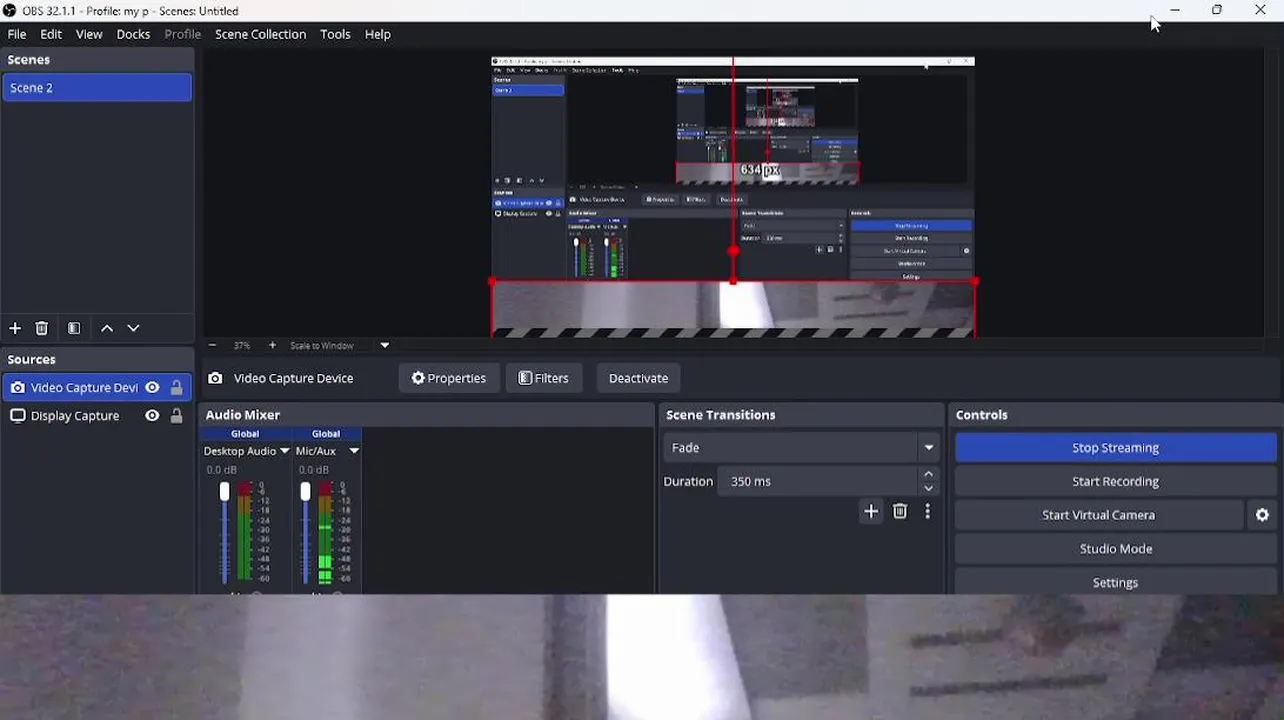This screenshot has height=720, width=1284.
Task: Click the Stop Streaming button
Action: click(1116, 448)
